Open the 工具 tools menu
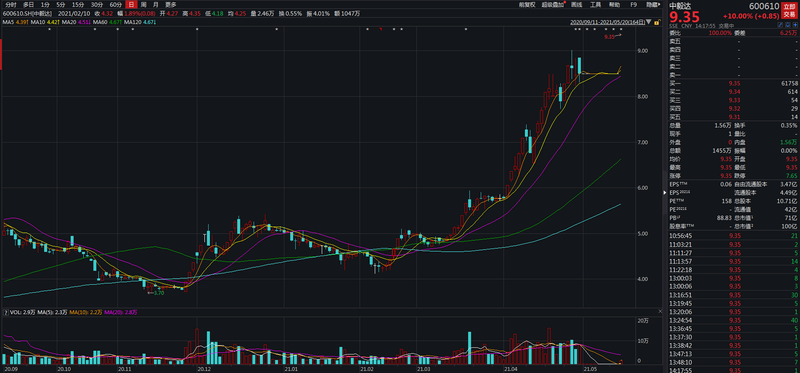 point(595,5)
